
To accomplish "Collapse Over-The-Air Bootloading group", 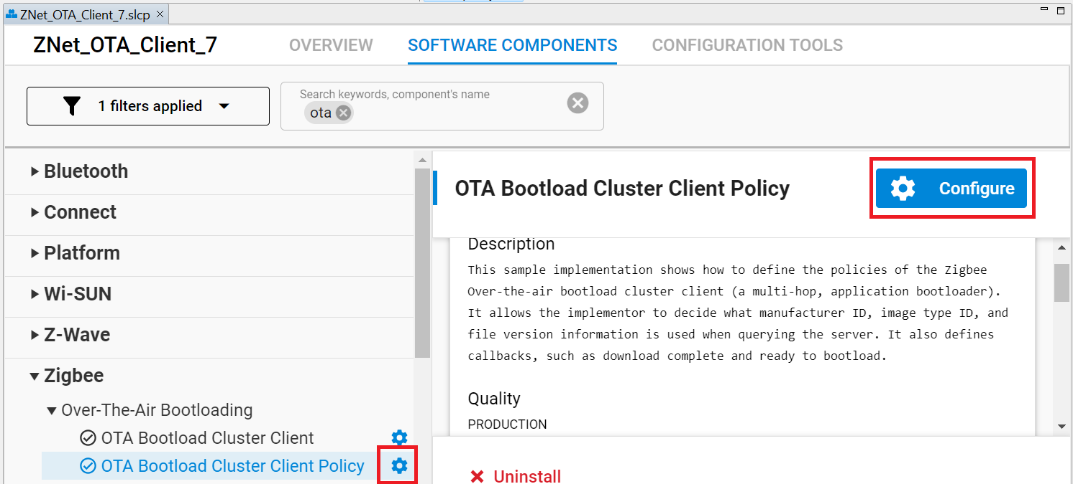I will pos(52,410).
